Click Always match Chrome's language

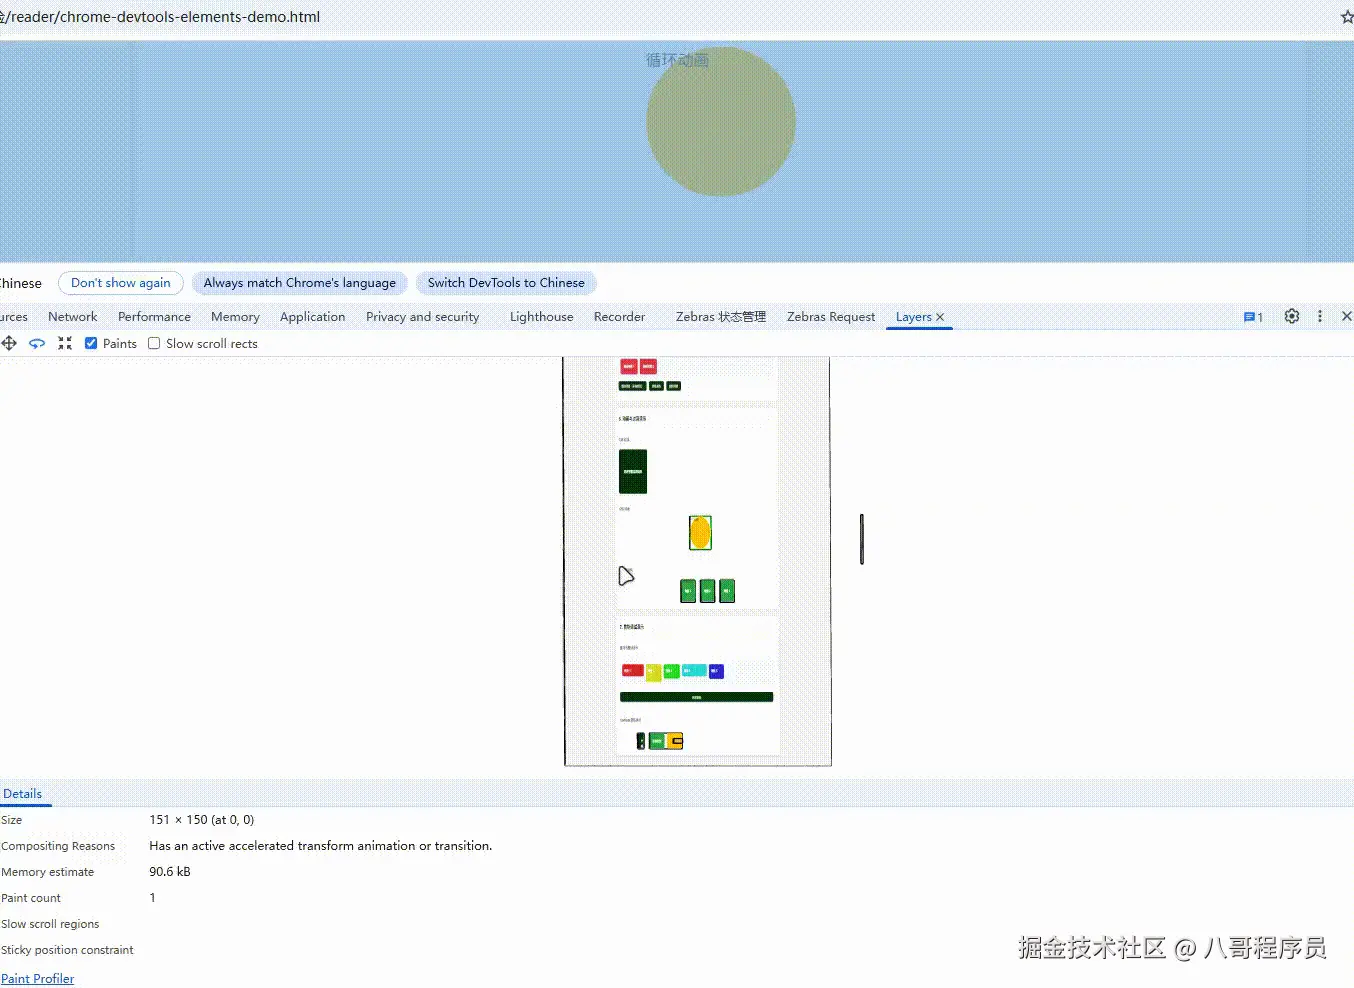coord(299,282)
